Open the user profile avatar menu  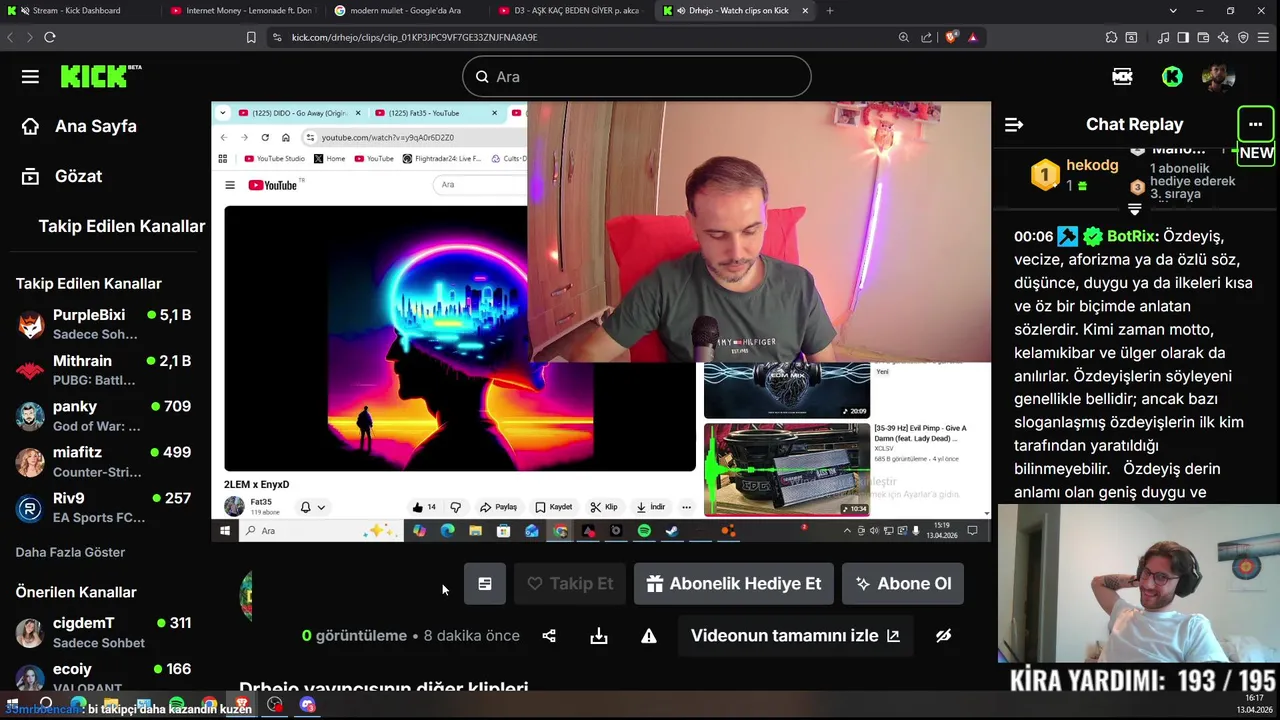tap(1218, 77)
